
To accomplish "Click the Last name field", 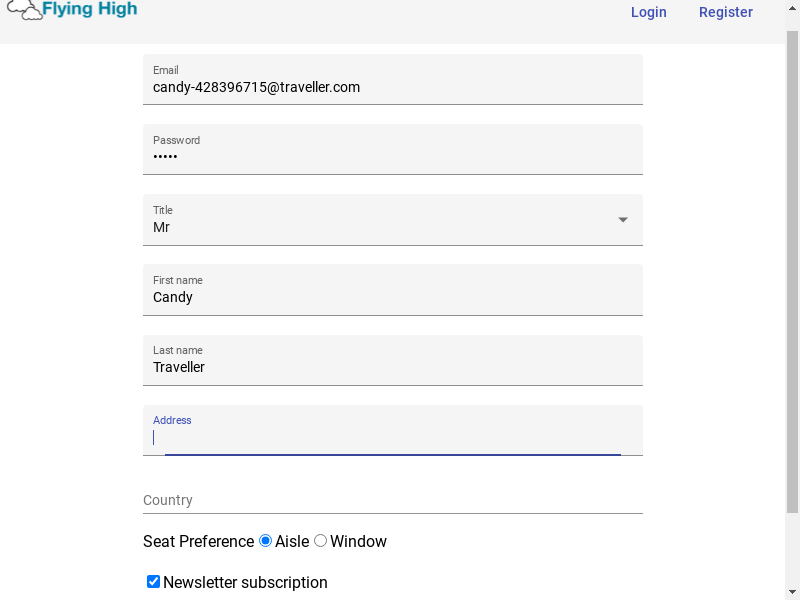I will (x=392, y=367).
